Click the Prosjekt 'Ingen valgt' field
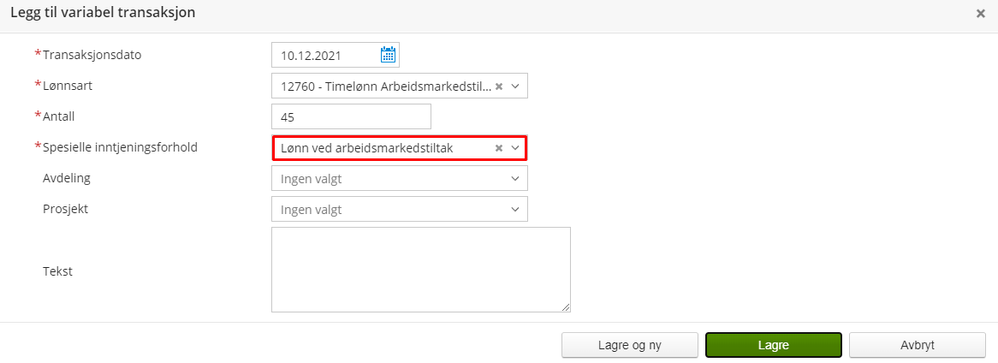Screen dimensions: 998x363 400,210
